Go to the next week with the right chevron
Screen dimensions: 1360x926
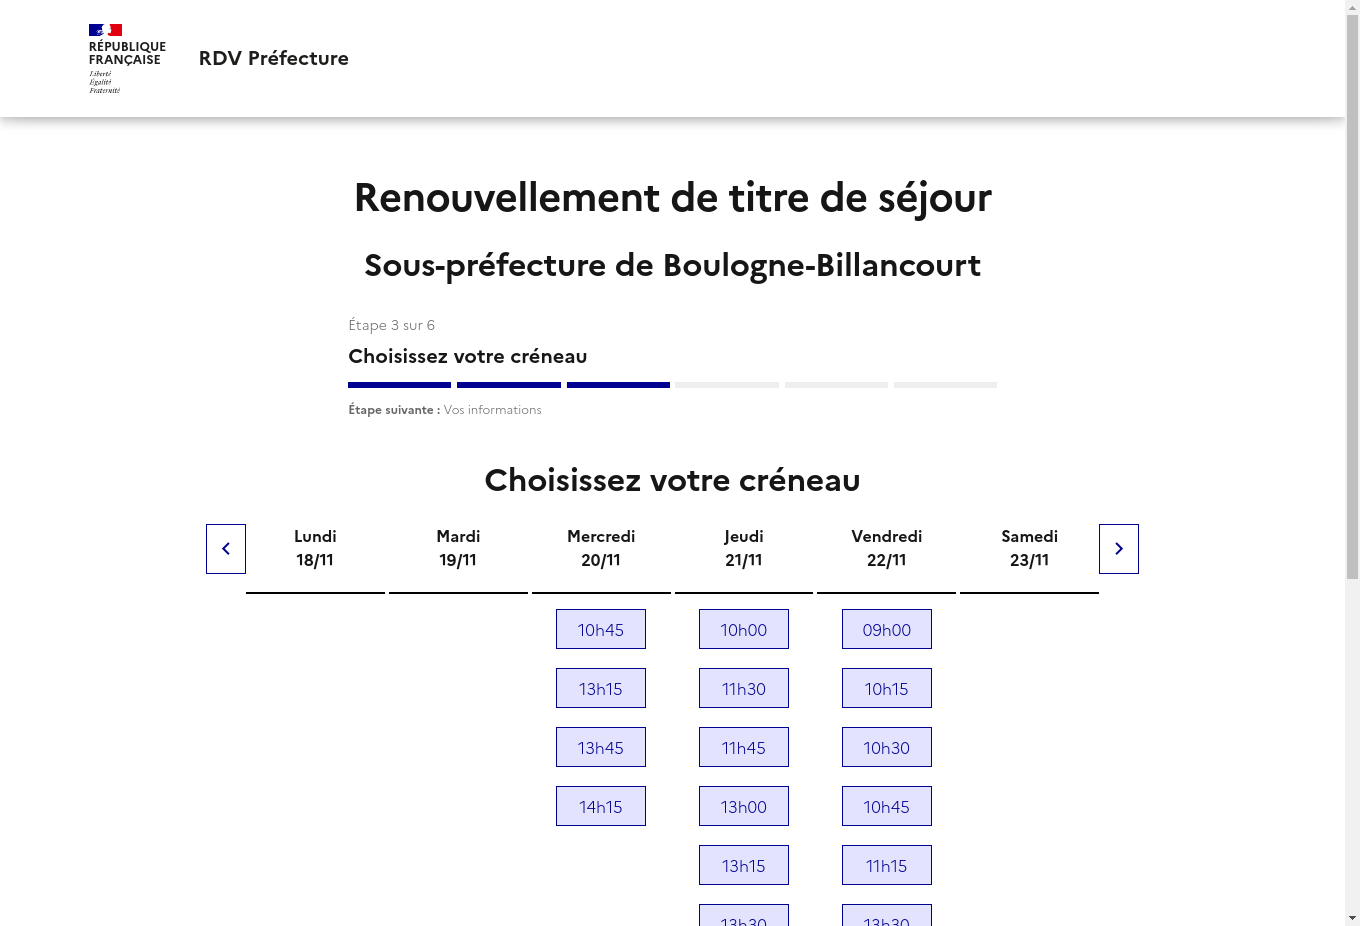click(x=1119, y=549)
